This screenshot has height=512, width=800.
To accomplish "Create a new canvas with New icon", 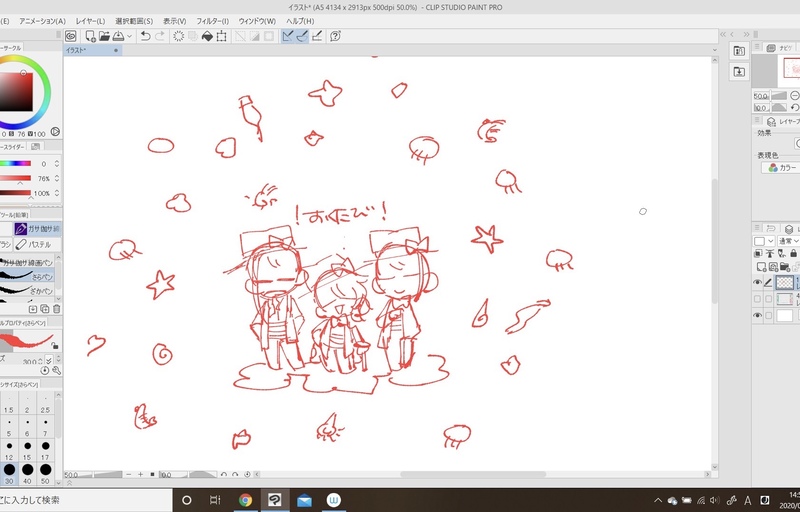I will coord(90,36).
